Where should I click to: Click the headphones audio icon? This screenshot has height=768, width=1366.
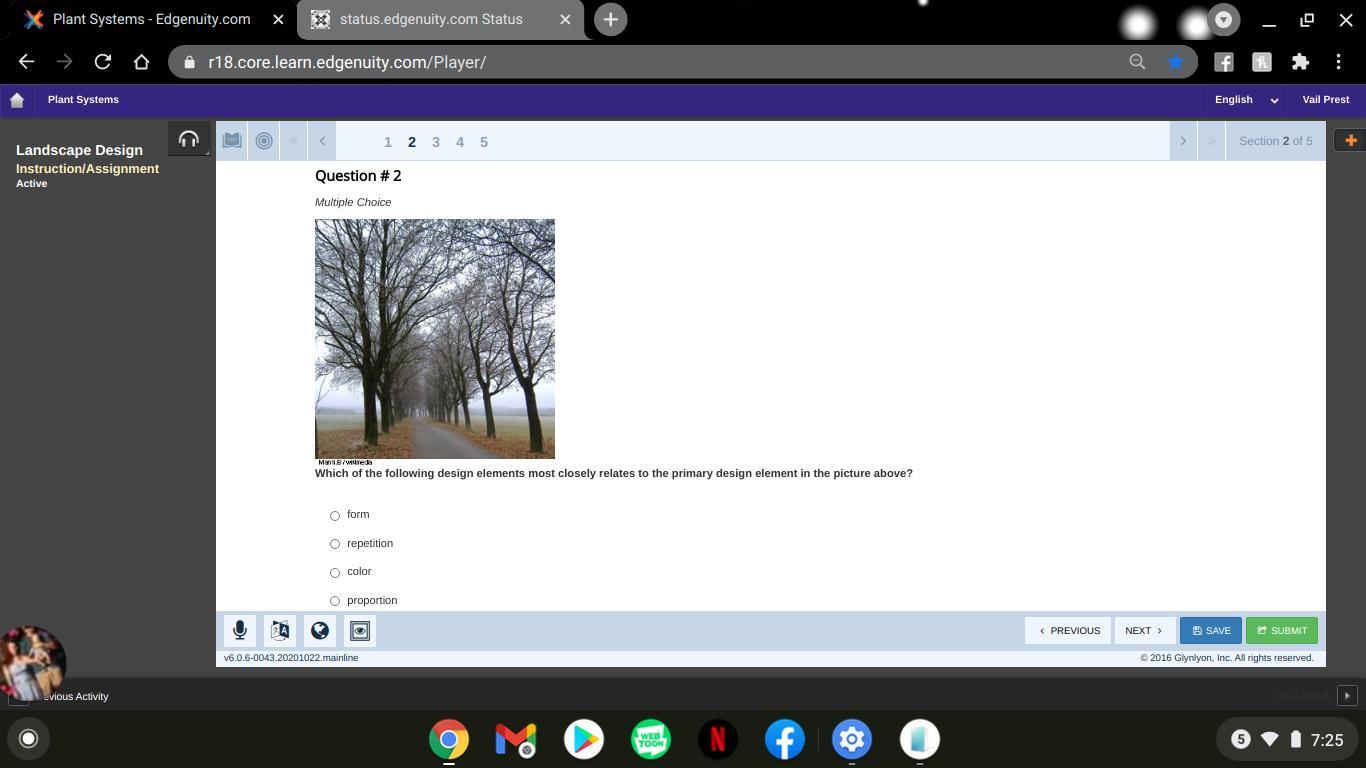189,140
